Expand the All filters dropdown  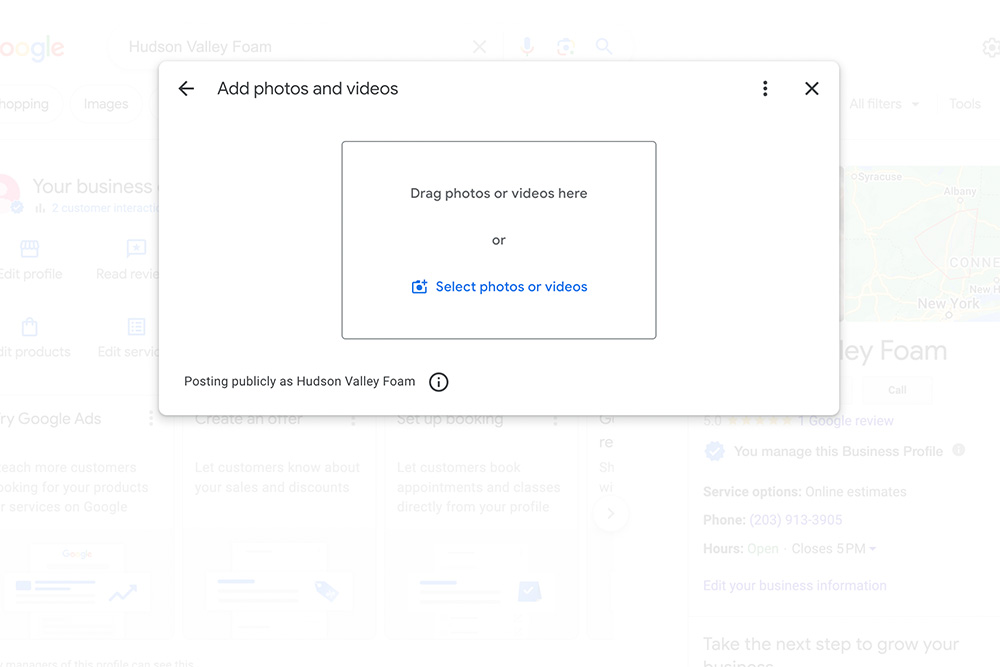[884, 103]
